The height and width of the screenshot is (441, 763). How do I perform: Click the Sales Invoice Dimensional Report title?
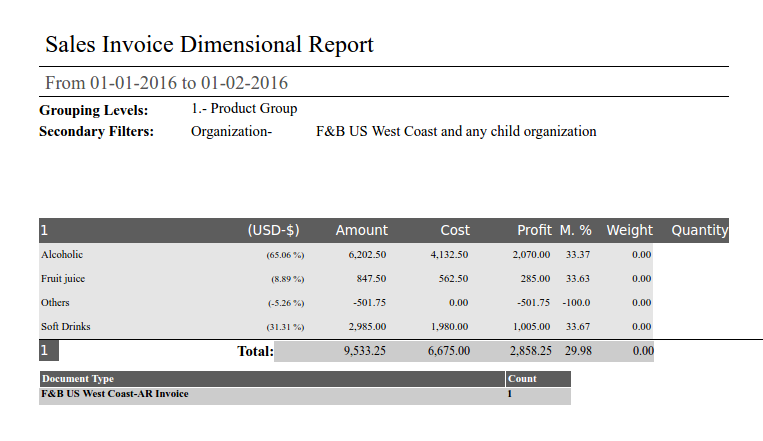(x=209, y=45)
